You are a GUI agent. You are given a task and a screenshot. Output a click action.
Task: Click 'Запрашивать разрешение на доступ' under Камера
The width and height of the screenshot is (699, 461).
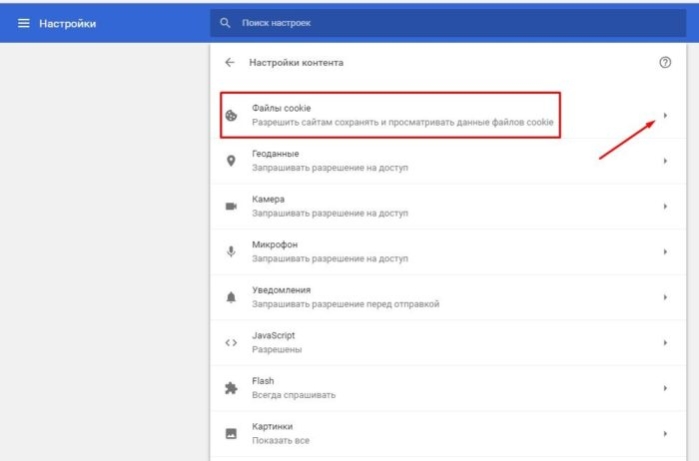click(330, 213)
